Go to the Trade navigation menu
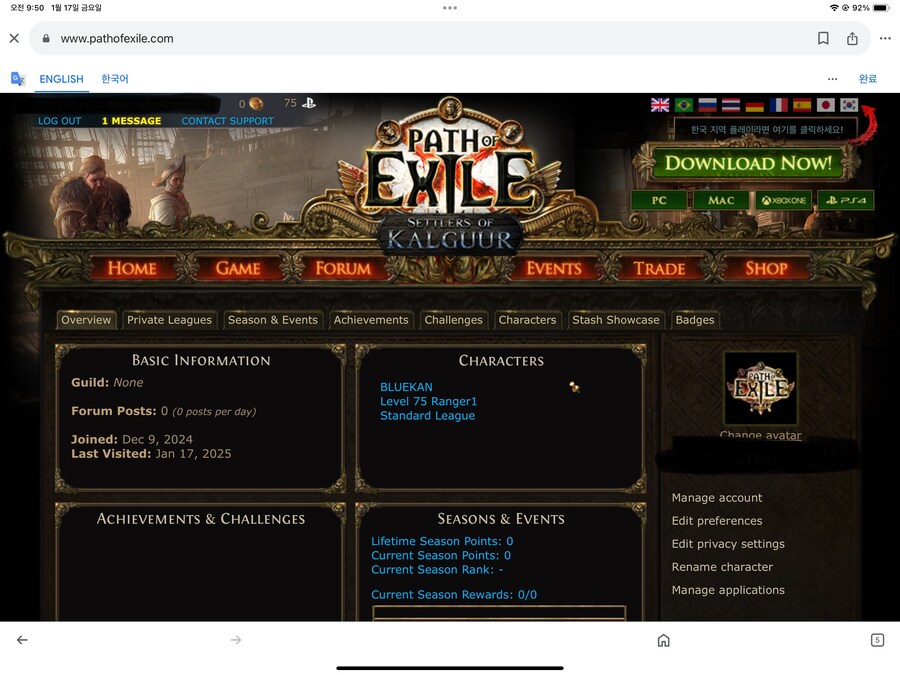 tap(659, 268)
